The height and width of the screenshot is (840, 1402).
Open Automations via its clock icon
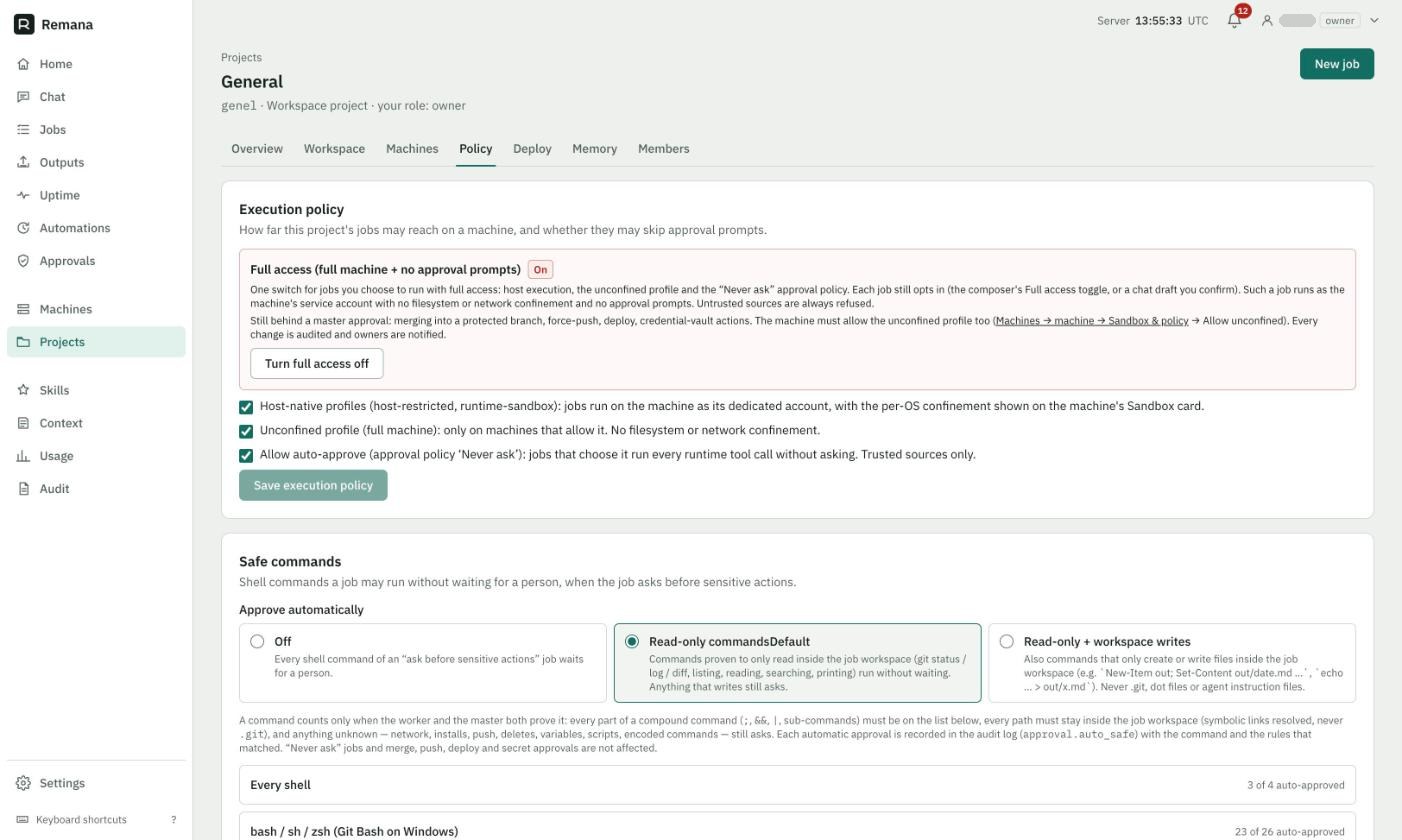(23, 228)
